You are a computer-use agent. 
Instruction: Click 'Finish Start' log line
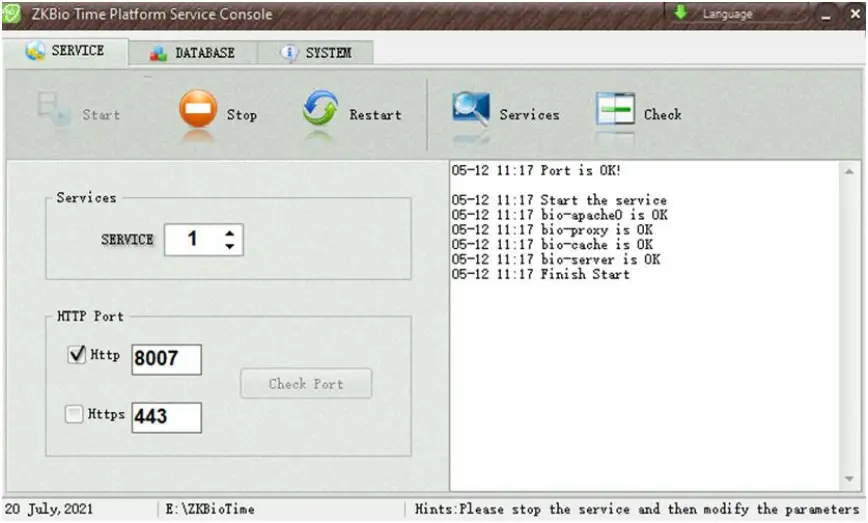coord(541,275)
